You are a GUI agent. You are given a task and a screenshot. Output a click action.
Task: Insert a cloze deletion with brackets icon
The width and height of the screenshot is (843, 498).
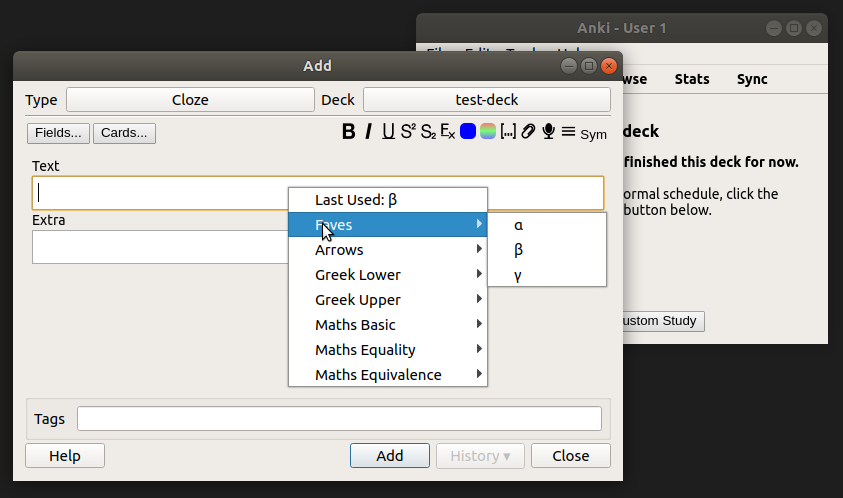[508, 131]
